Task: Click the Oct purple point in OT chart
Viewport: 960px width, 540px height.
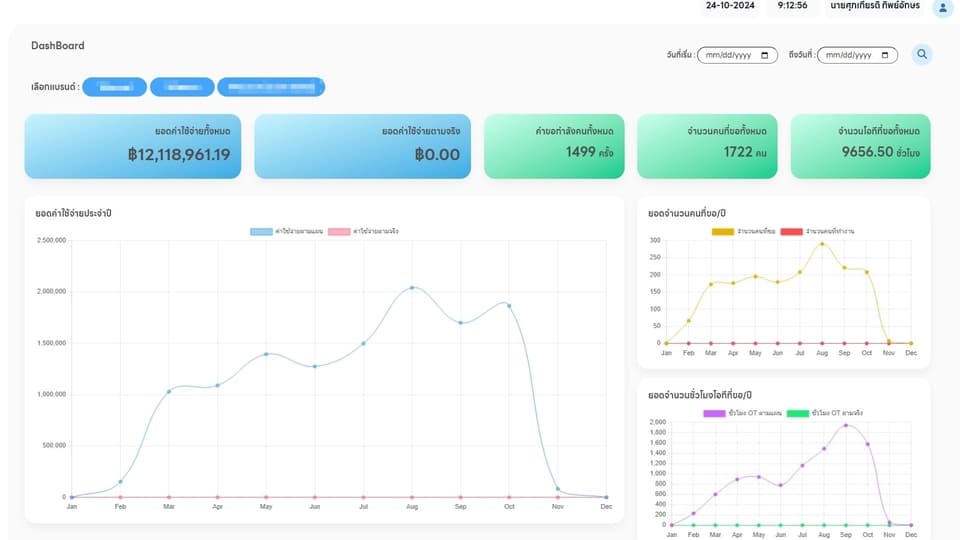Action: click(868, 444)
